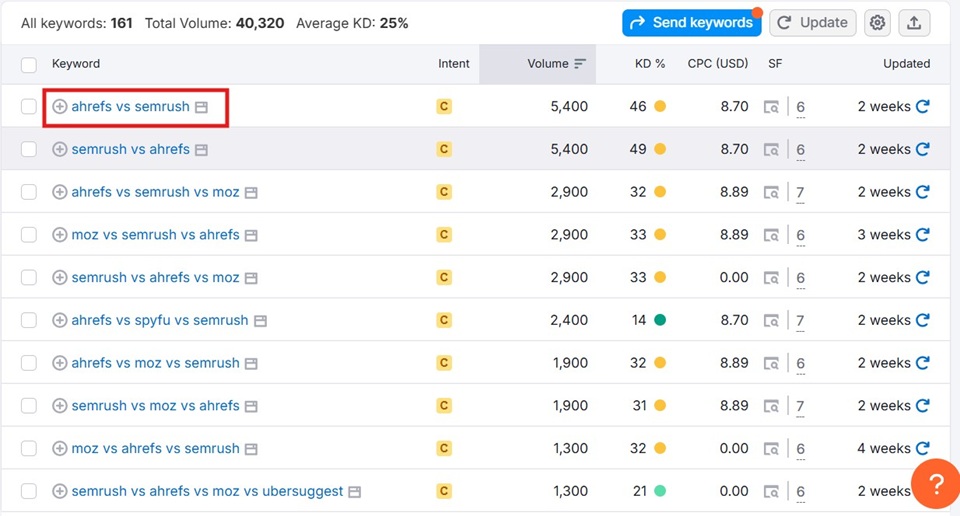
Task: Add 'semrush vs ahrefs' with its plus icon
Action: pyautogui.click(x=59, y=149)
